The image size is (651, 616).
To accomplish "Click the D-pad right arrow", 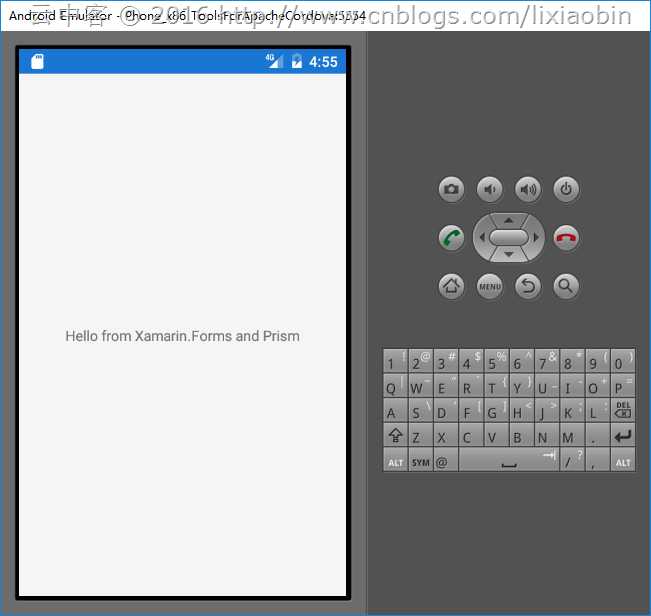I will [536, 237].
